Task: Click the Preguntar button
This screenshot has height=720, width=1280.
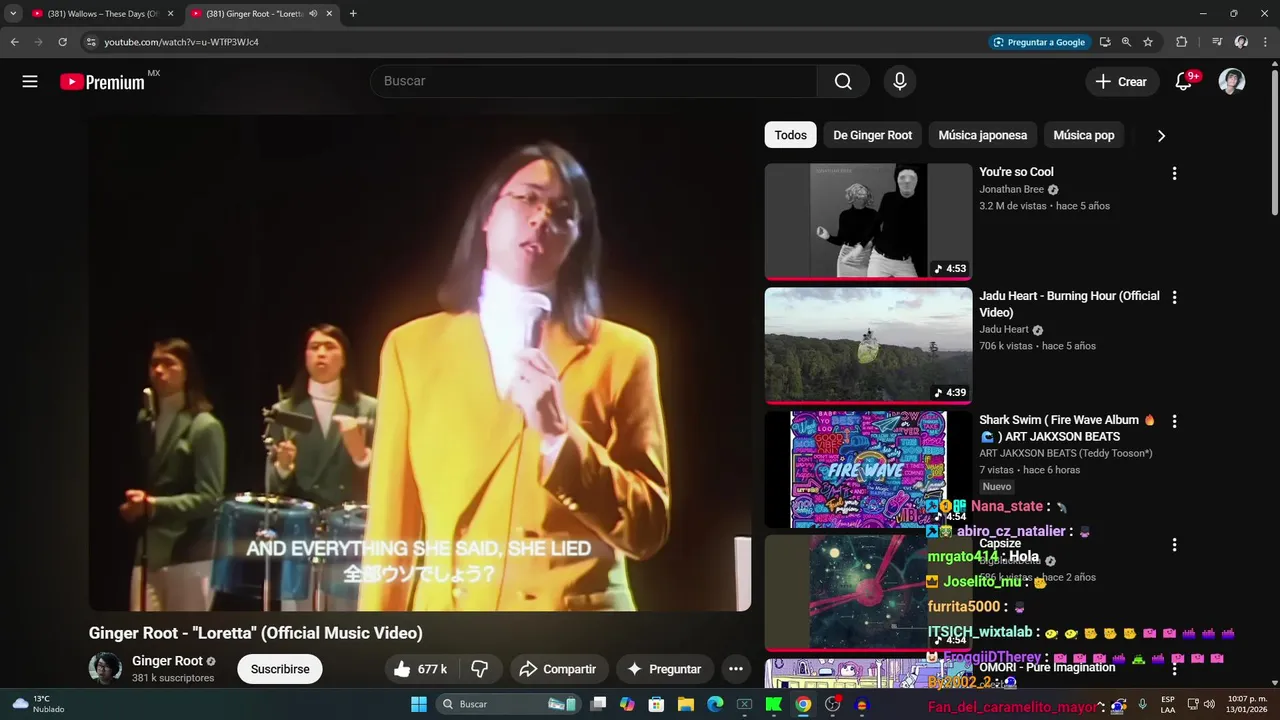Action: pyautogui.click(x=664, y=669)
